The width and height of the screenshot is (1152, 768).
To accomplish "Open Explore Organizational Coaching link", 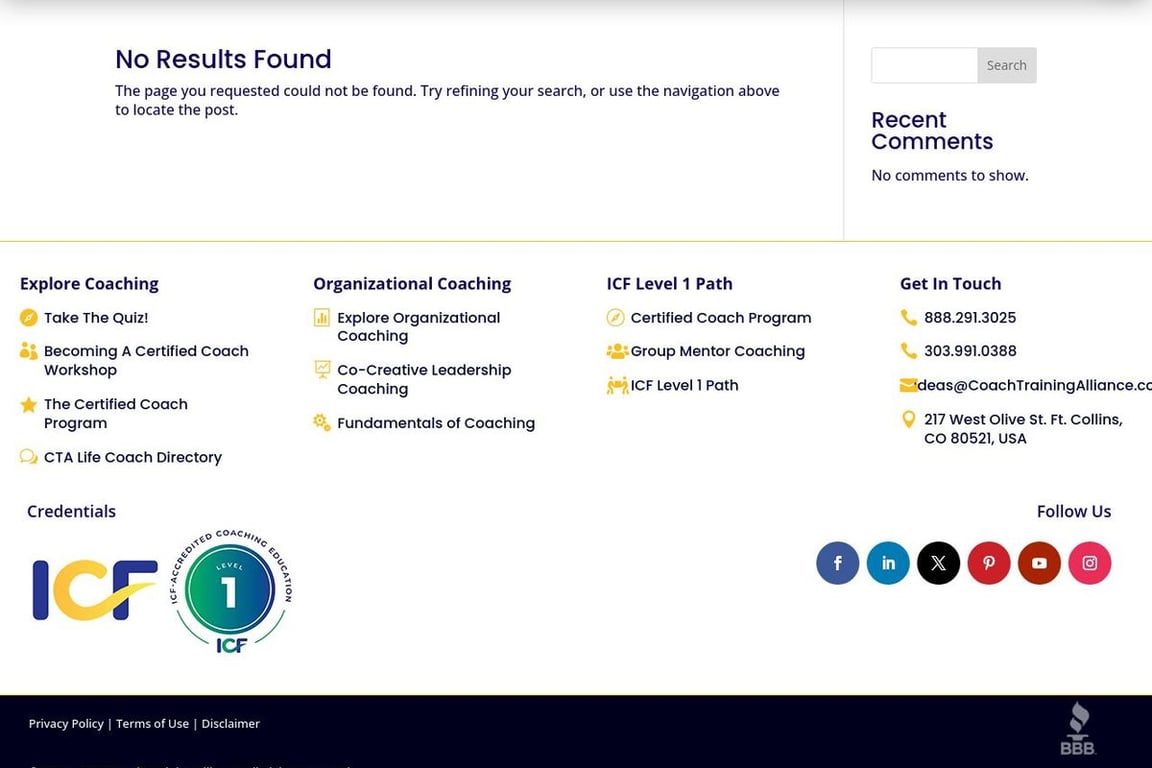I will (x=419, y=326).
